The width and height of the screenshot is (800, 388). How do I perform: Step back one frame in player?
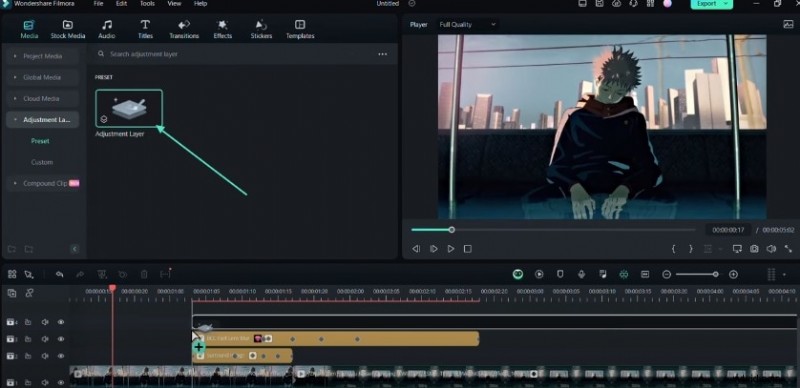(416, 249)
